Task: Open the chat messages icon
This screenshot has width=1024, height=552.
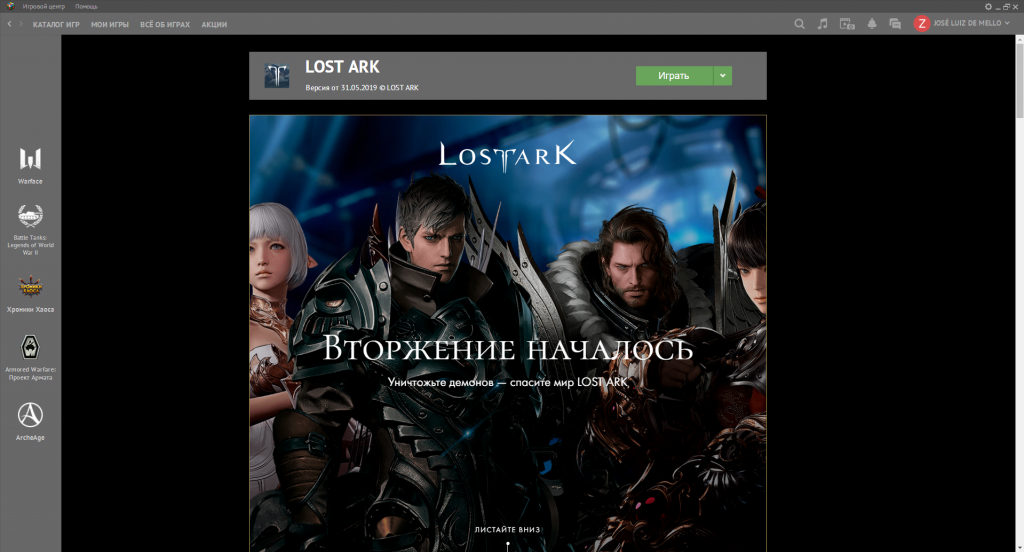Action: 895,24
